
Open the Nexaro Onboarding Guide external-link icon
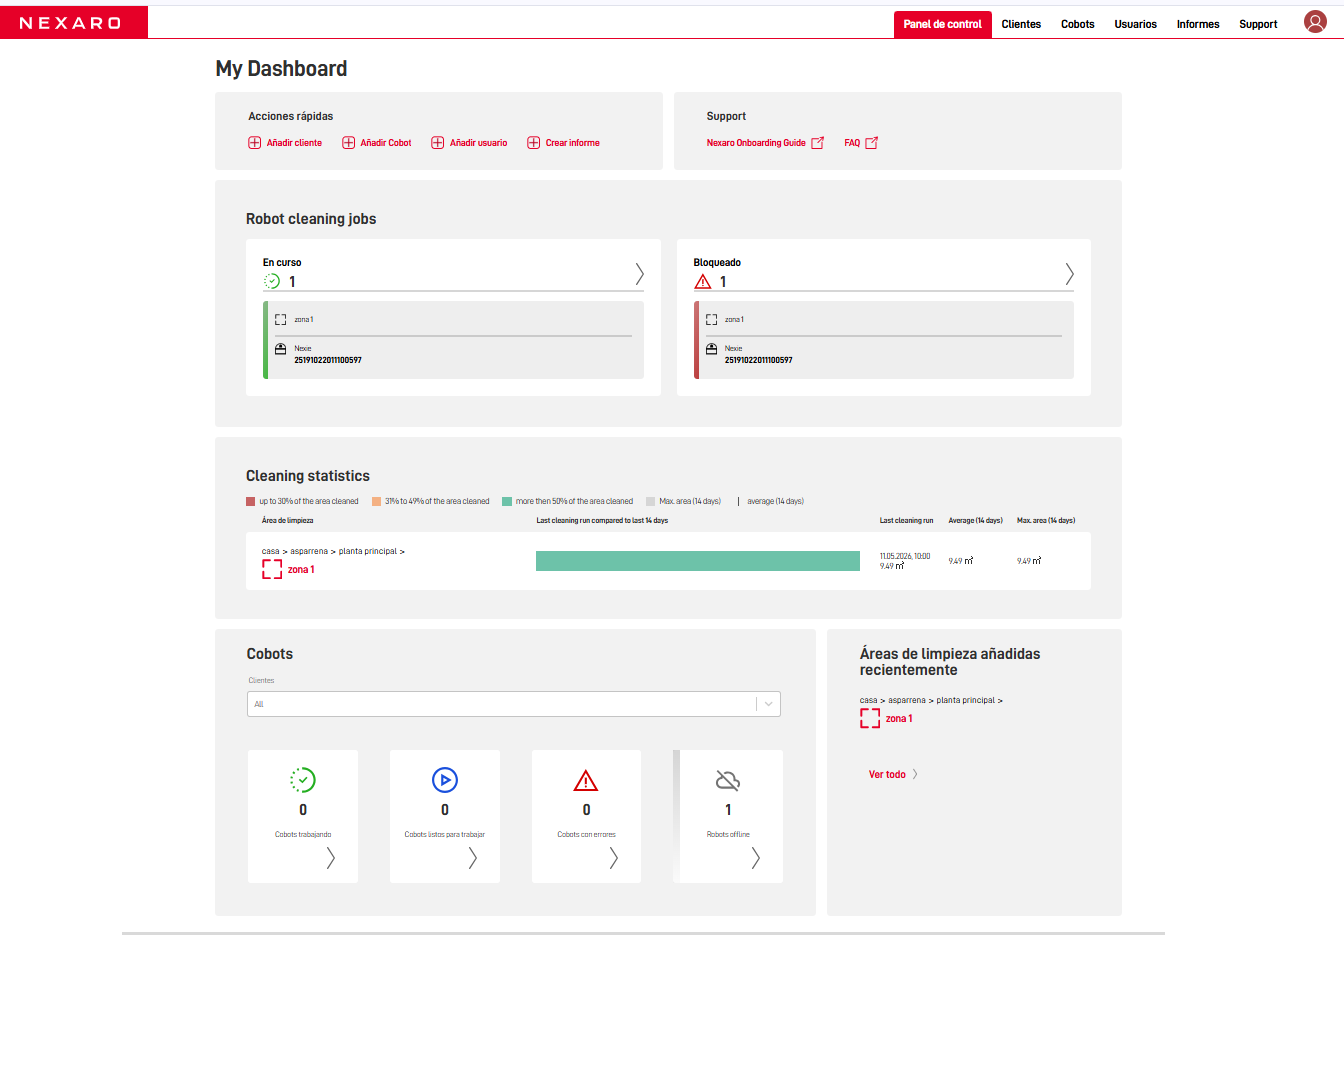tap(818, 143)
